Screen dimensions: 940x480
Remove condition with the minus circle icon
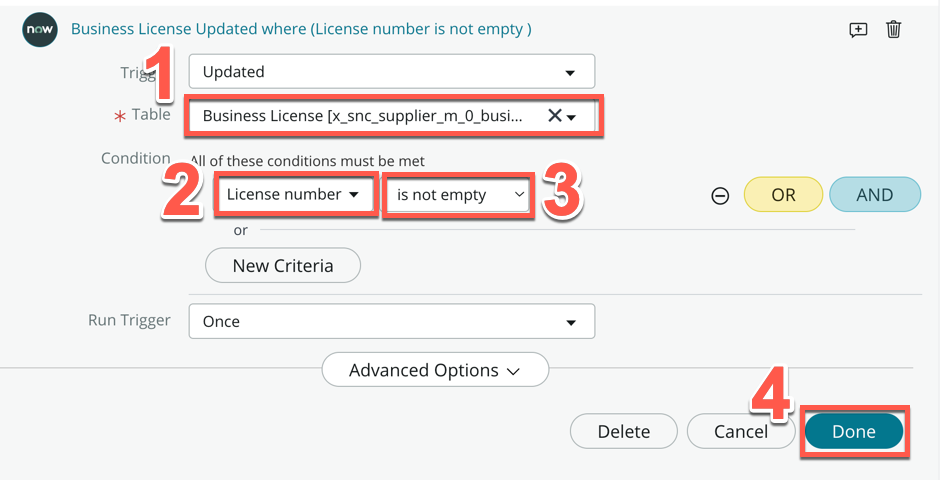click(x=720, y=196)
